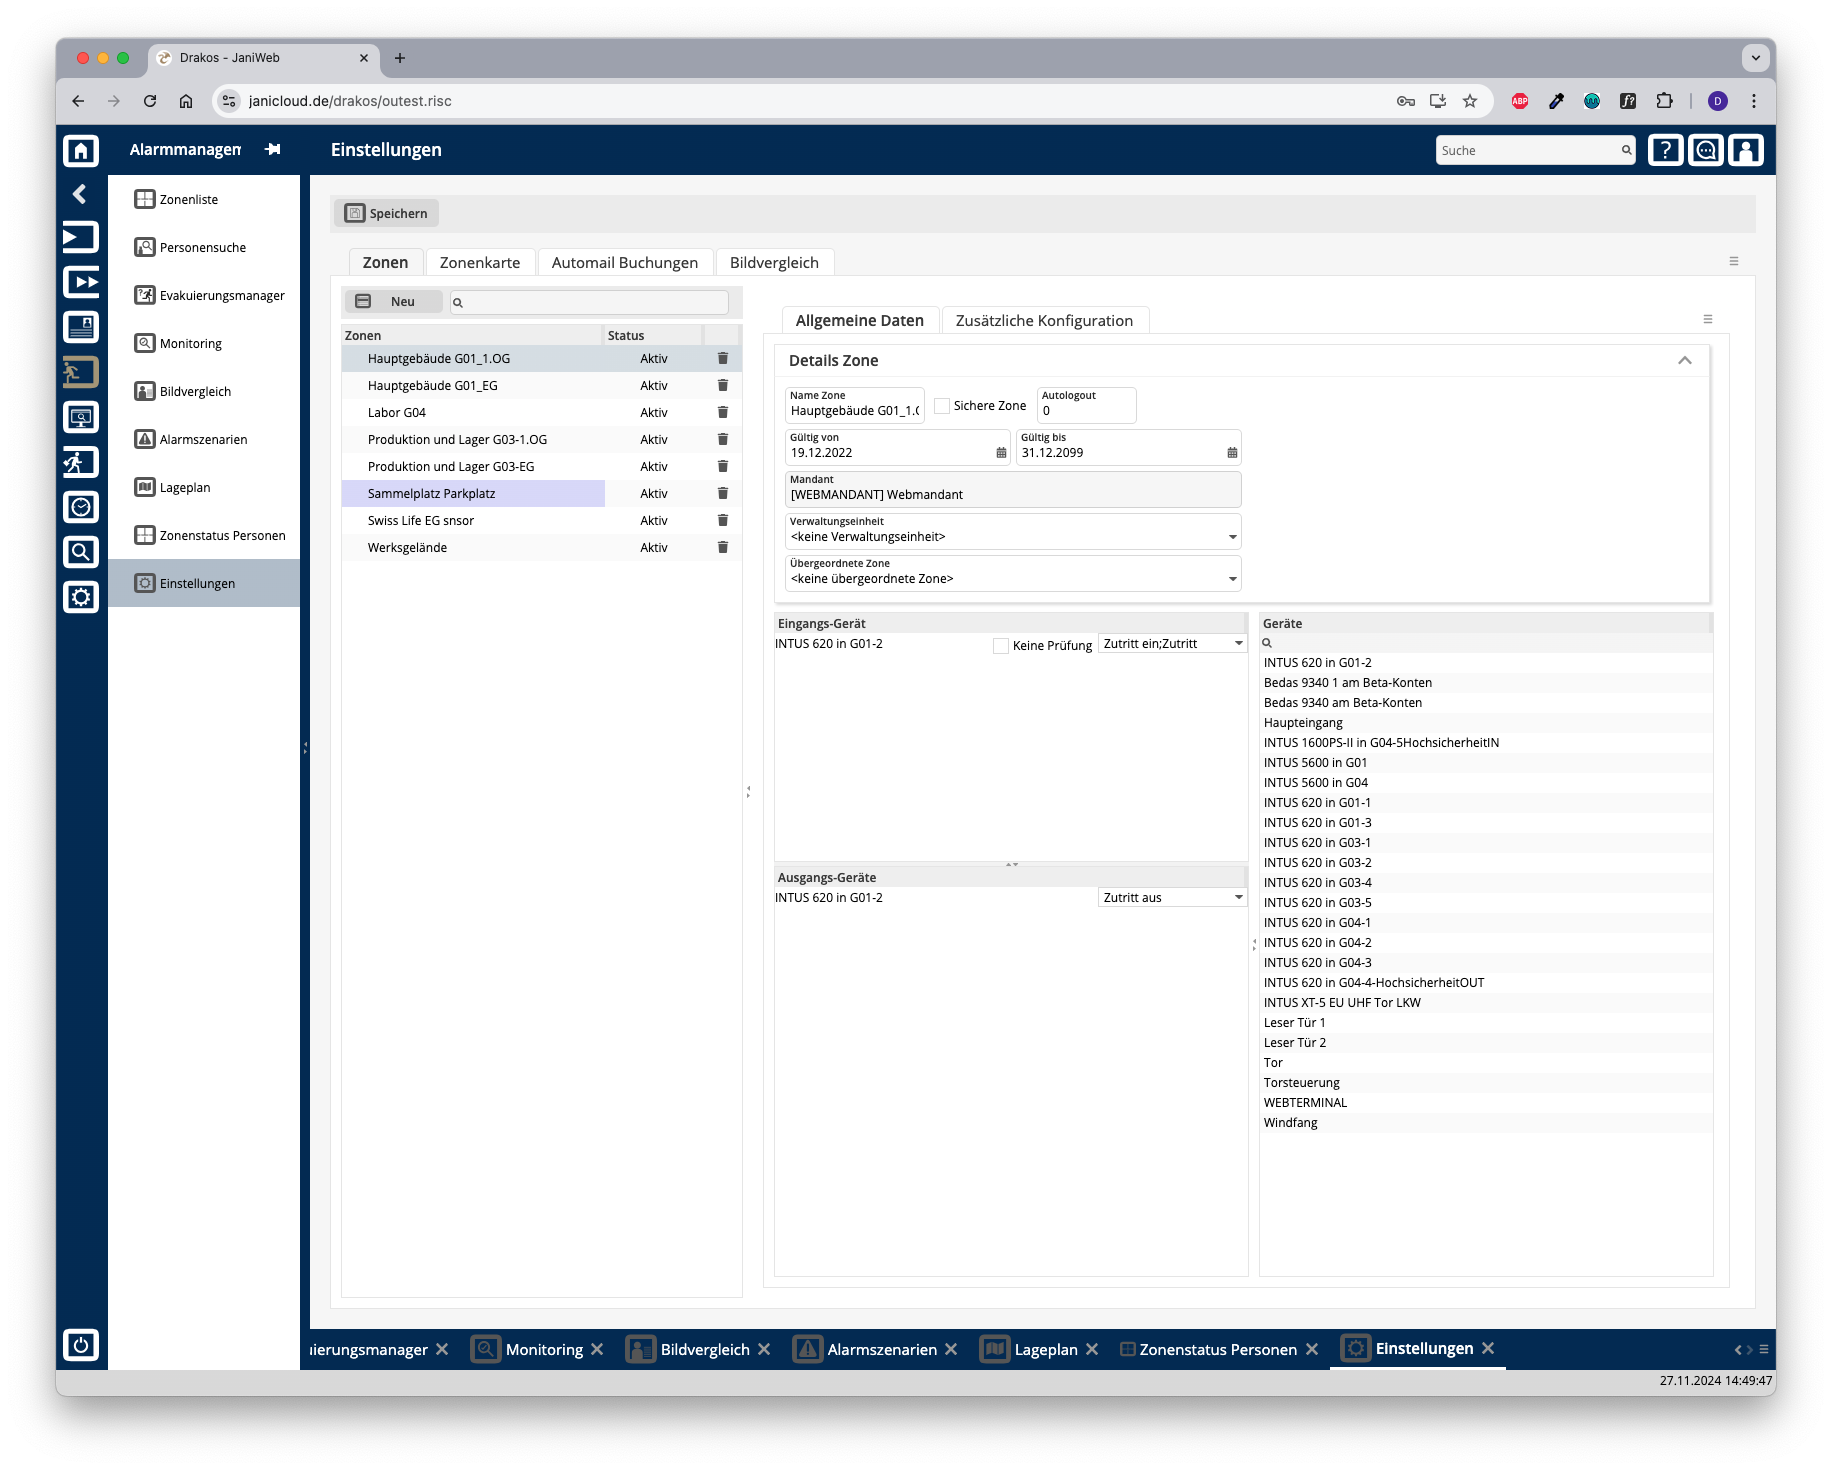Switch to Monitoring in bottom tab bar
The image size is (1832, 1470).
click(x=544, y=1349)
